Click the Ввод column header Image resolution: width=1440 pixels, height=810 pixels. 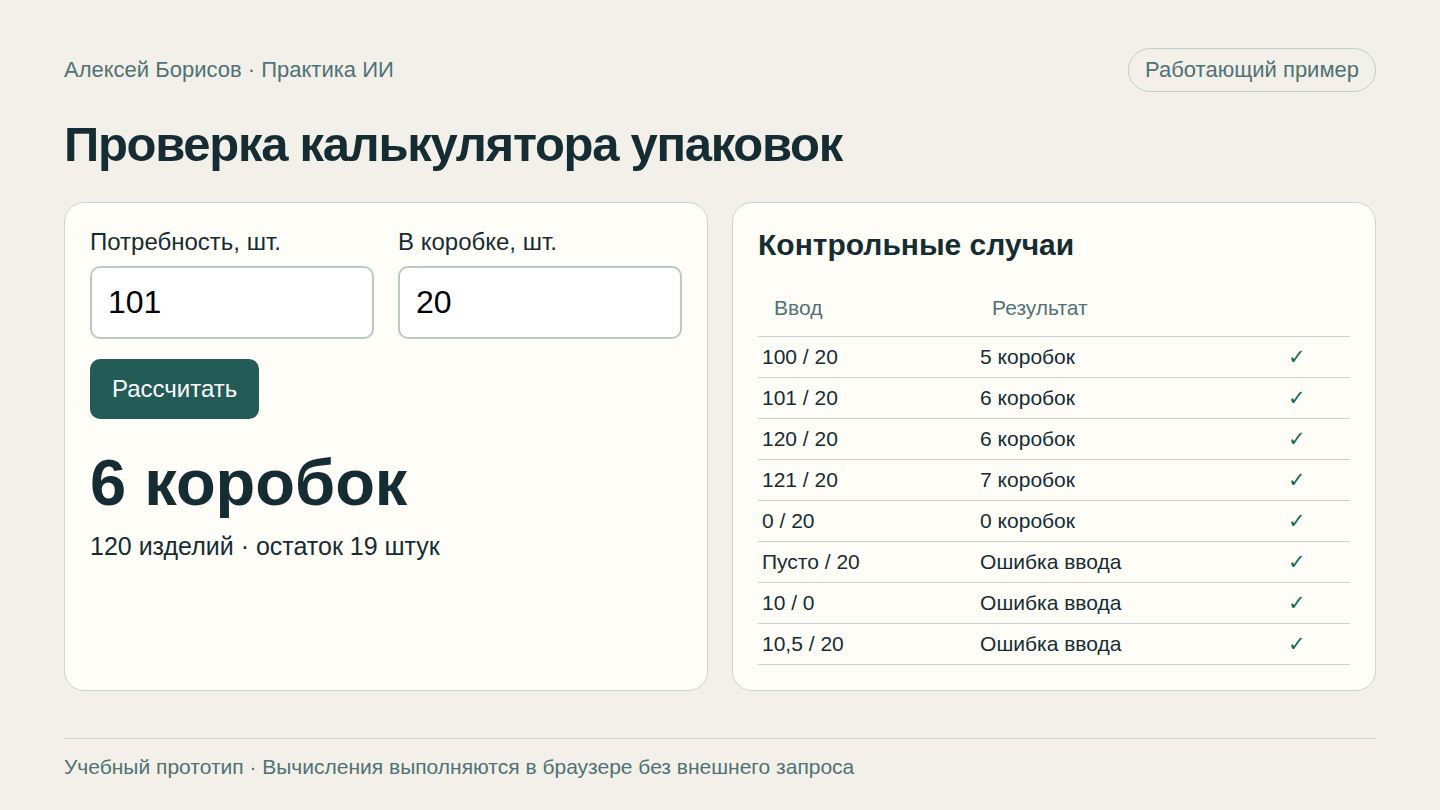[x=798, y=308]
